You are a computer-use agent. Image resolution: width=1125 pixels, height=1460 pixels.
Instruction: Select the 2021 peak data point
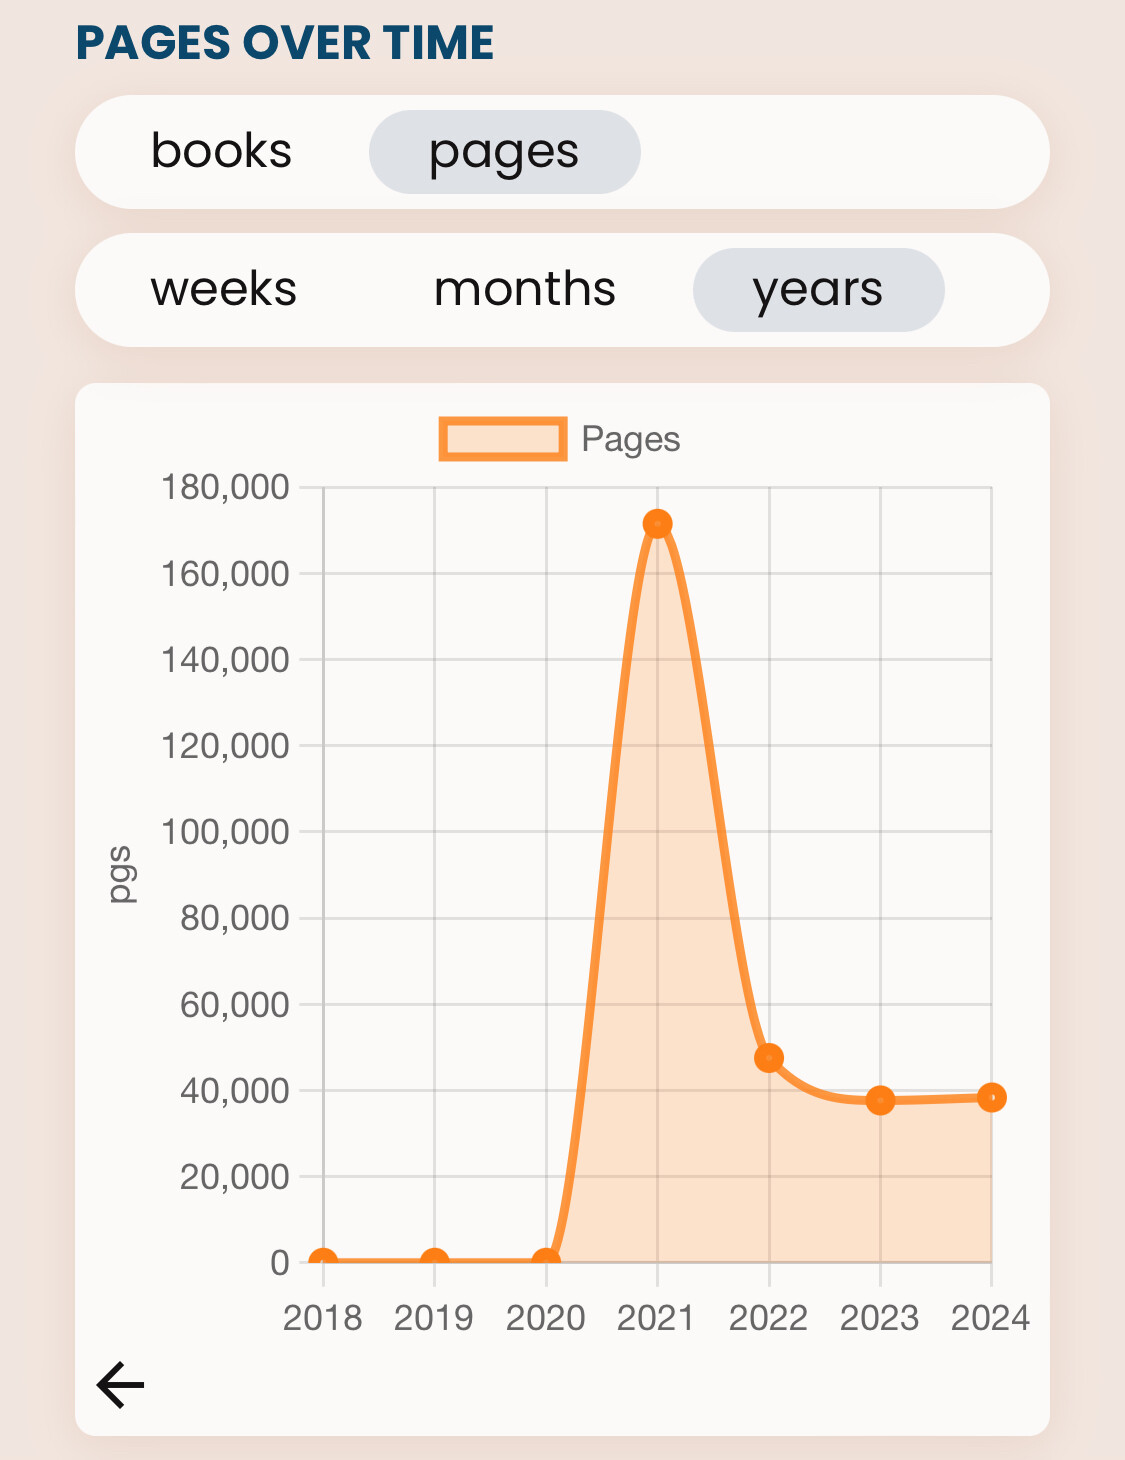tap(657, 524)
